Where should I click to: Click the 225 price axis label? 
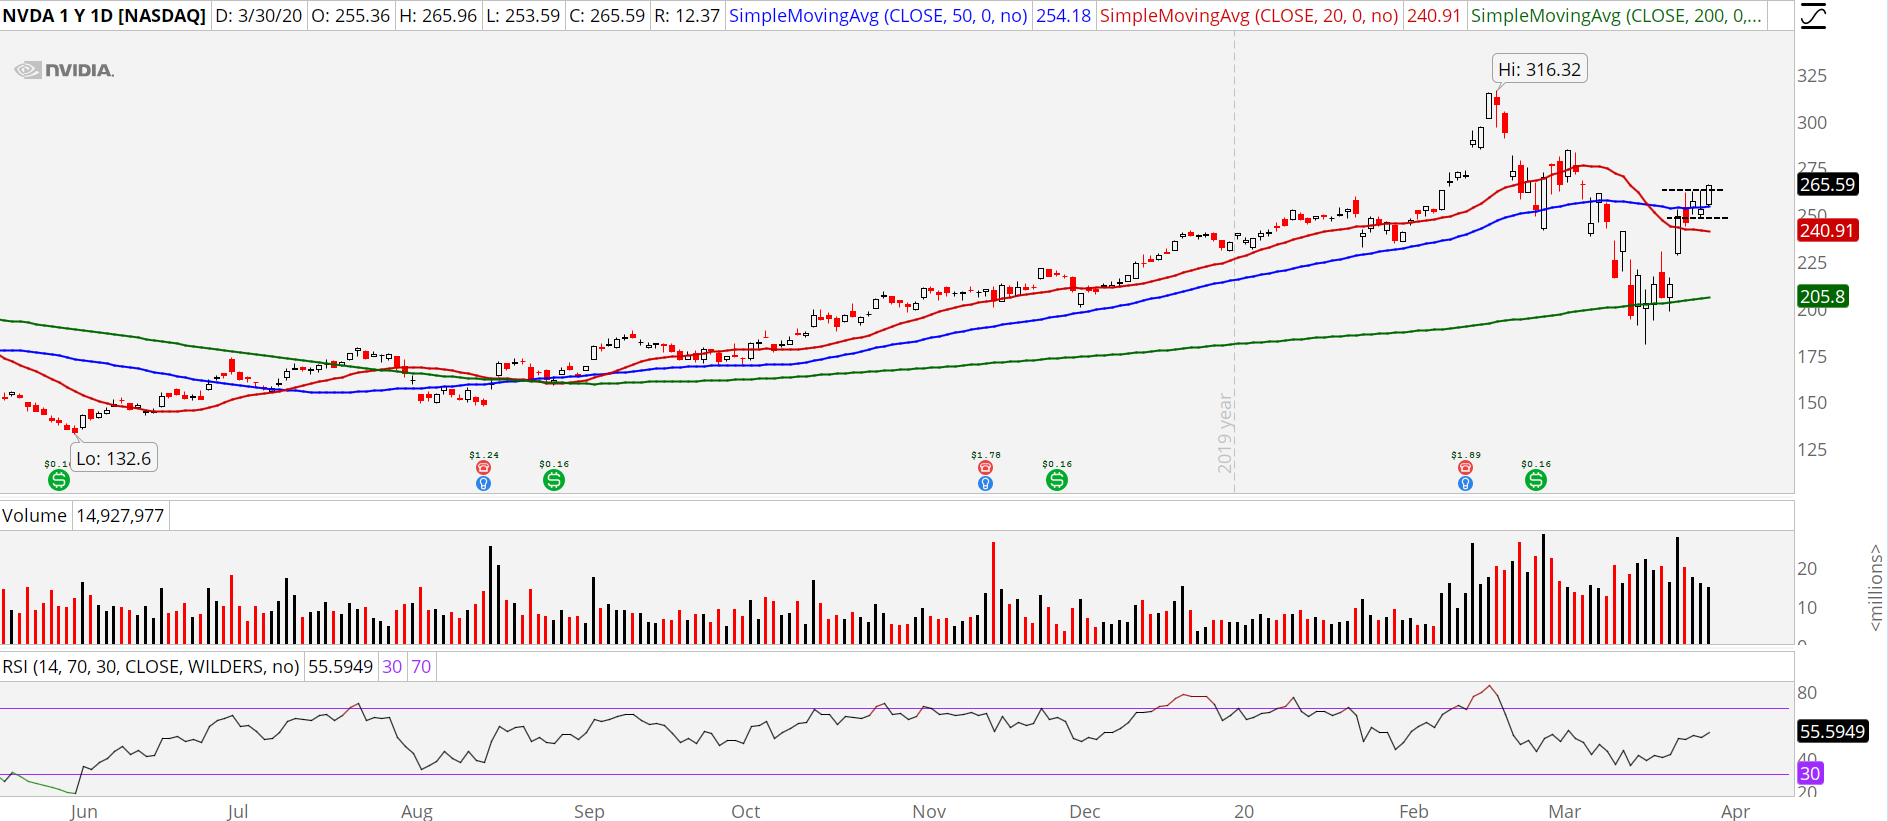(1812, 263)
